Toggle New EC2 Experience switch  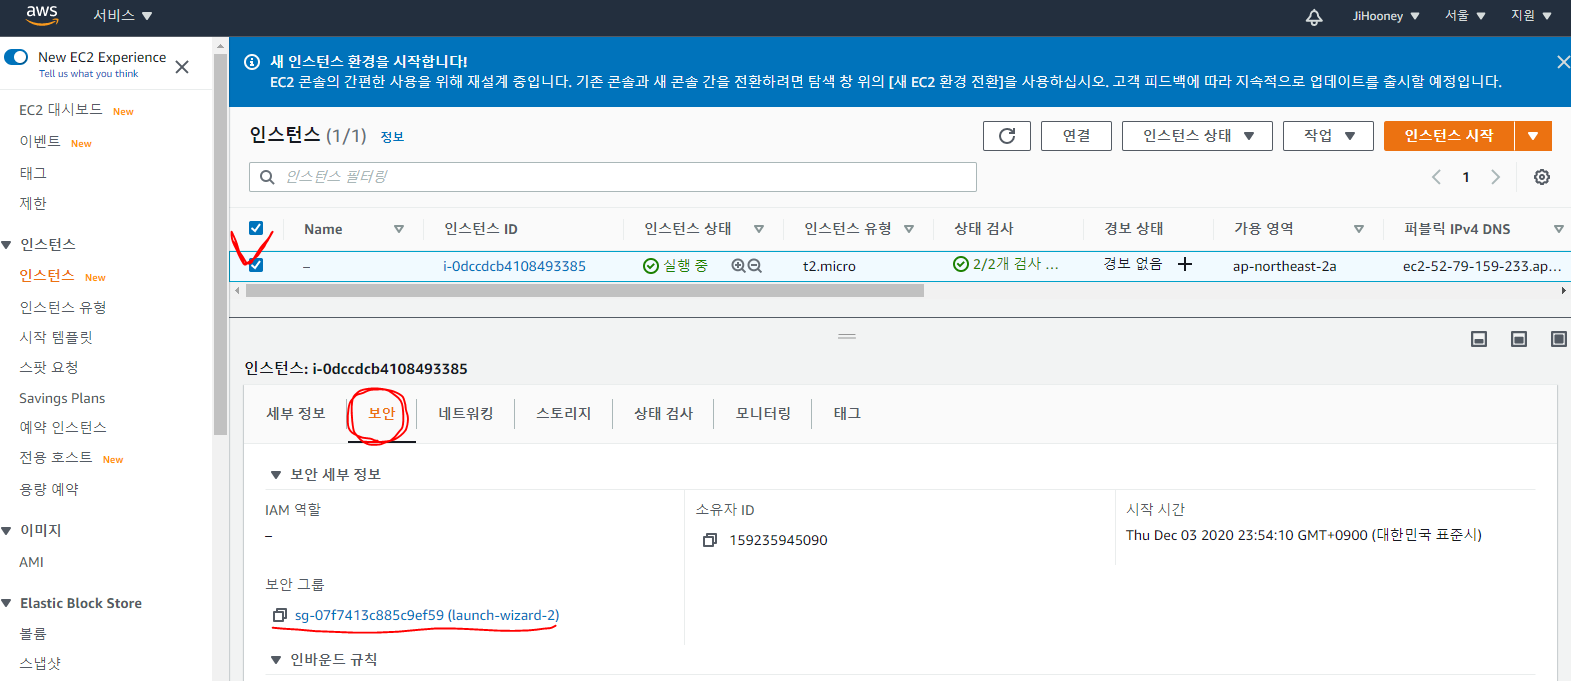click(16, 57)
